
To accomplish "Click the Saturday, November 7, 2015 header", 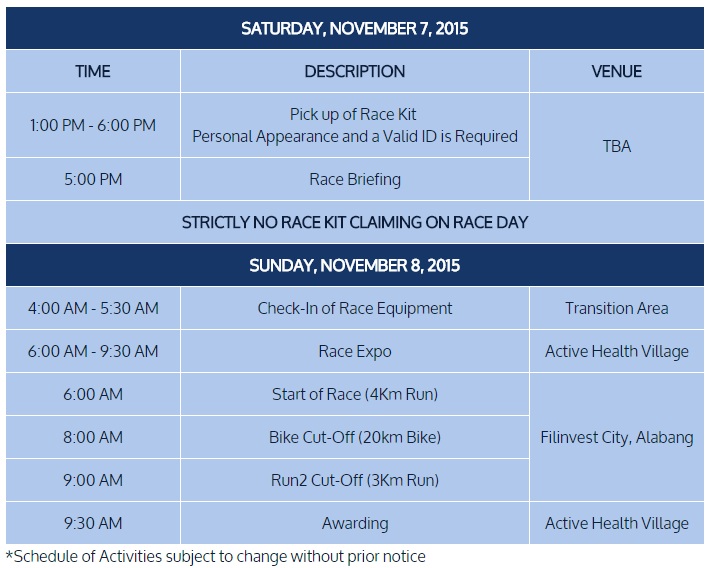I will [x=354, y=28].
